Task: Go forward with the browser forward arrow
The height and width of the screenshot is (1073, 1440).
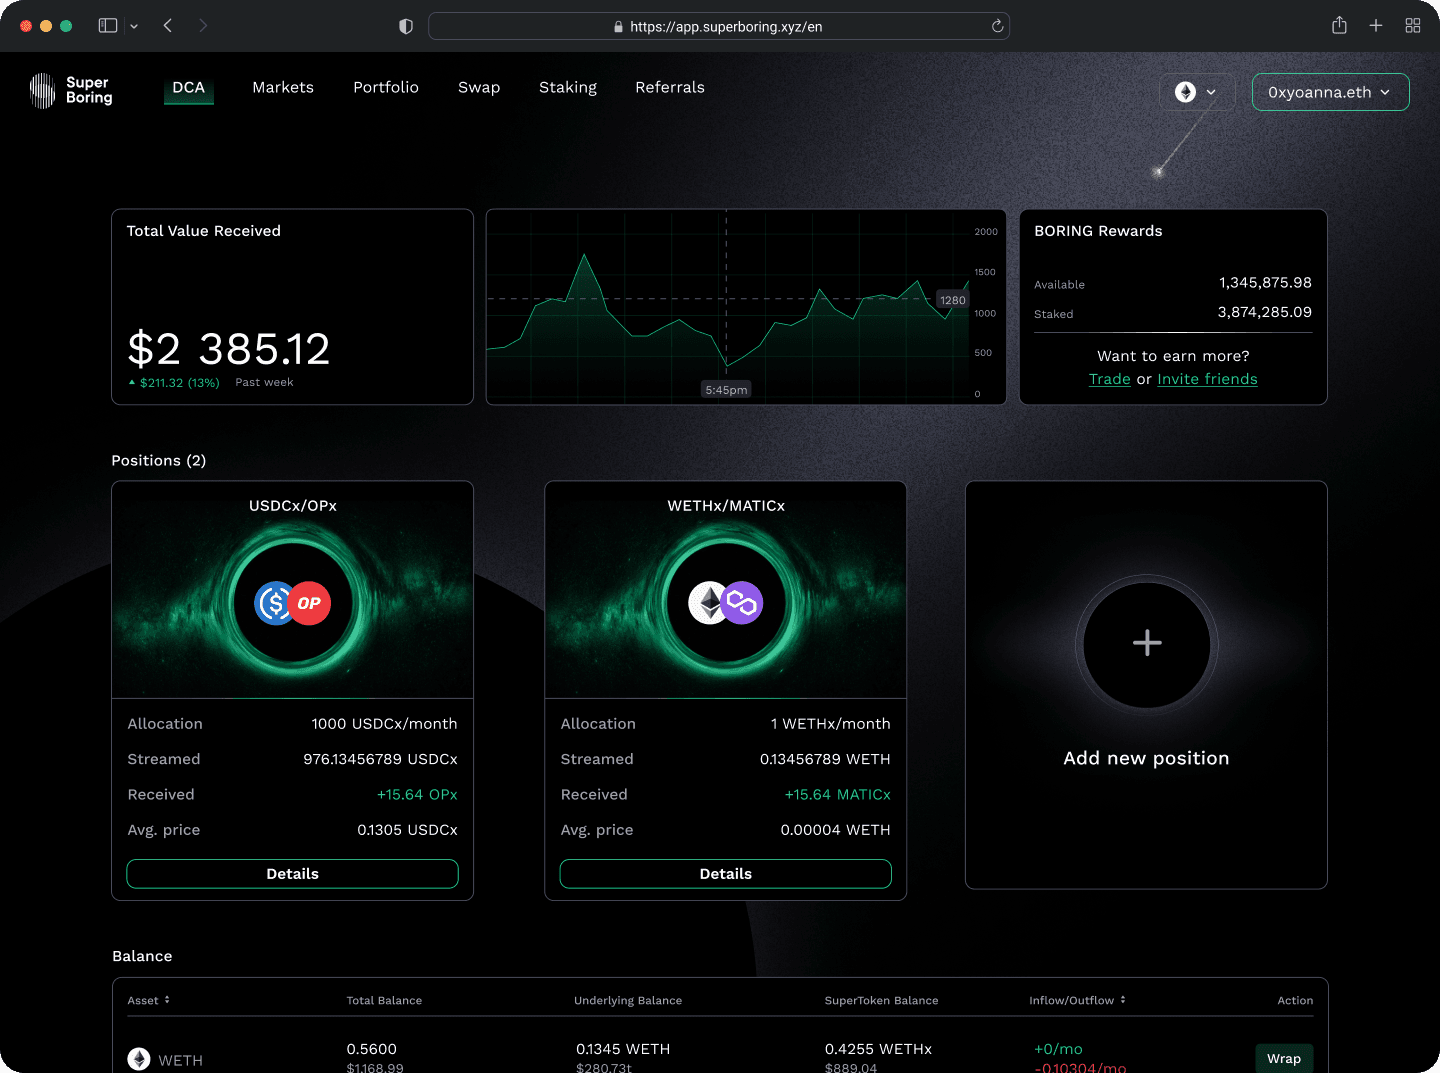Action: coord(203,26)
